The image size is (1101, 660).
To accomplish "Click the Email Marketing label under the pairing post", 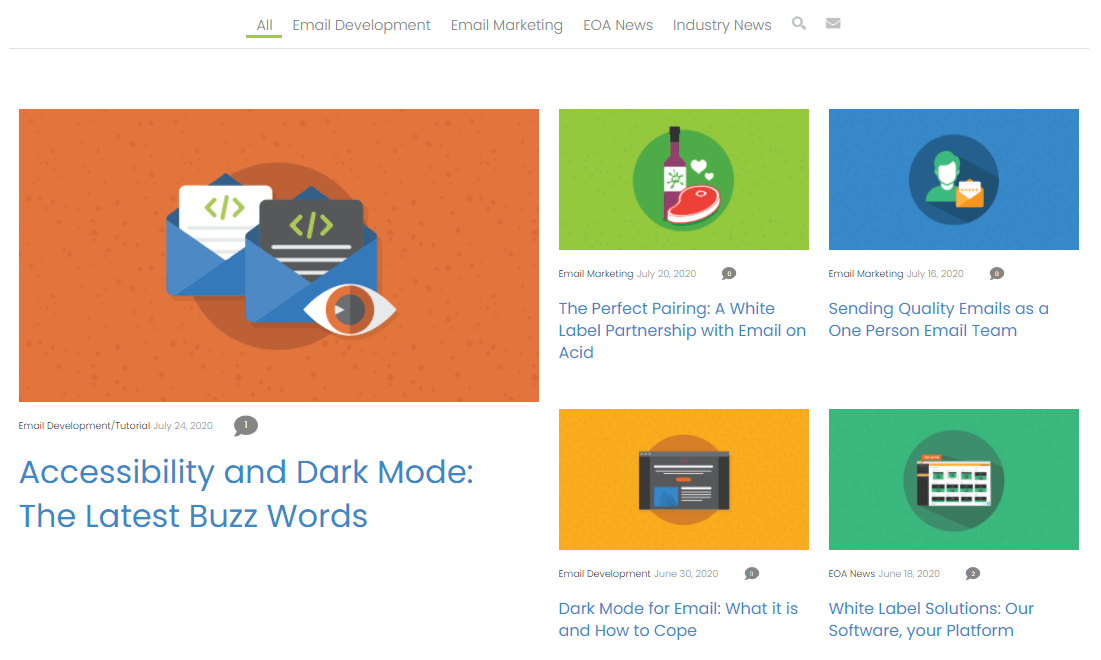I will (x=593, y=272).
